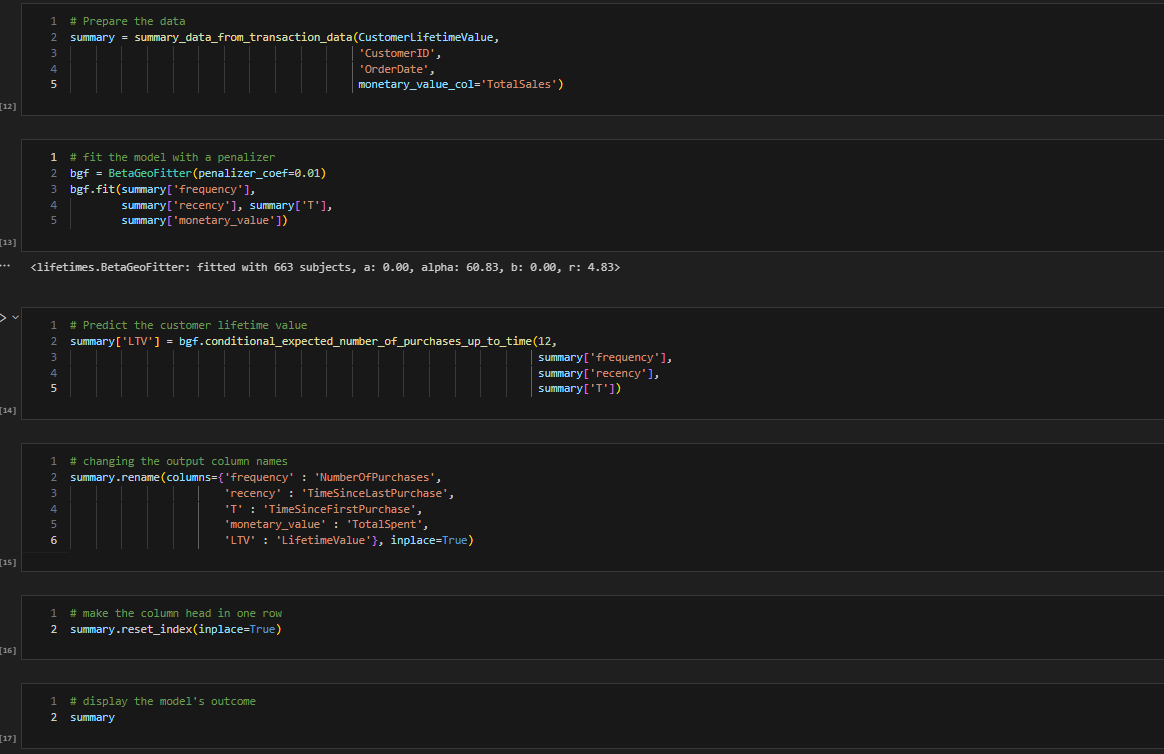Click comment '# Predict the customer lifetime value'

tap(189, 325)
